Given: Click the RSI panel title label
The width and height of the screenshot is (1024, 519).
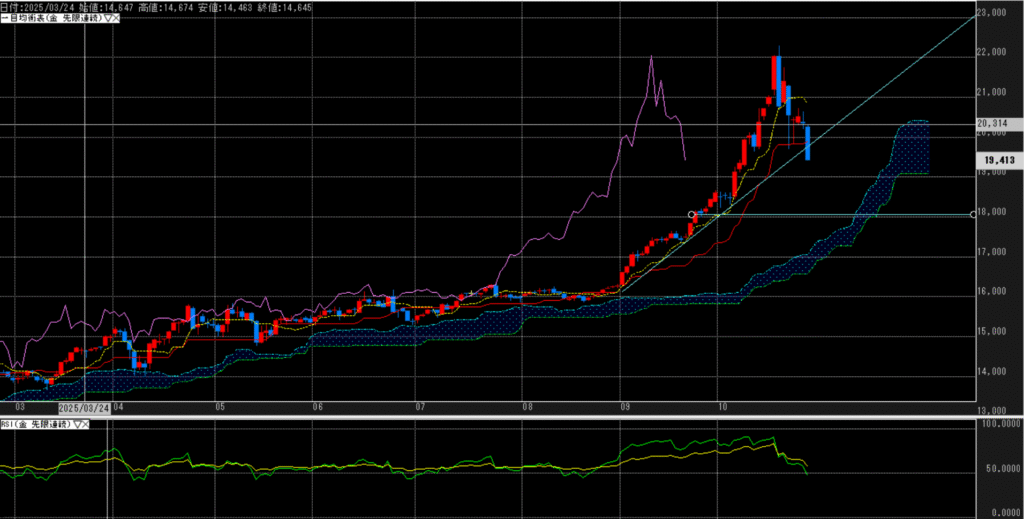Looking at the screenshot, I should [34, 425].
